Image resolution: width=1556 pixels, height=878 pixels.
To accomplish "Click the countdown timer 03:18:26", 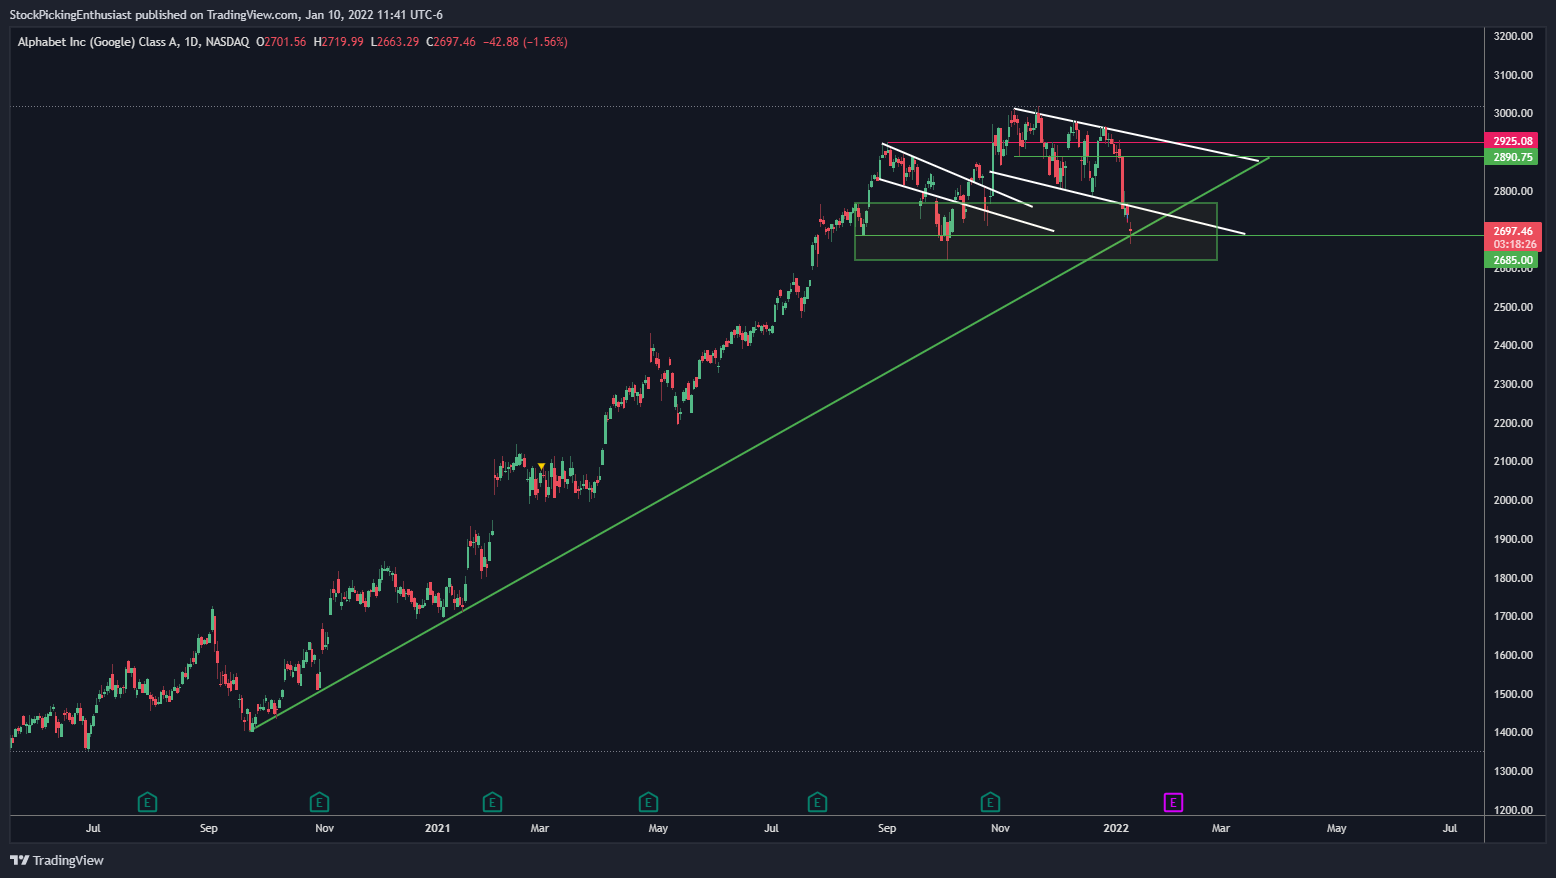I will [x=1514, y=244].
